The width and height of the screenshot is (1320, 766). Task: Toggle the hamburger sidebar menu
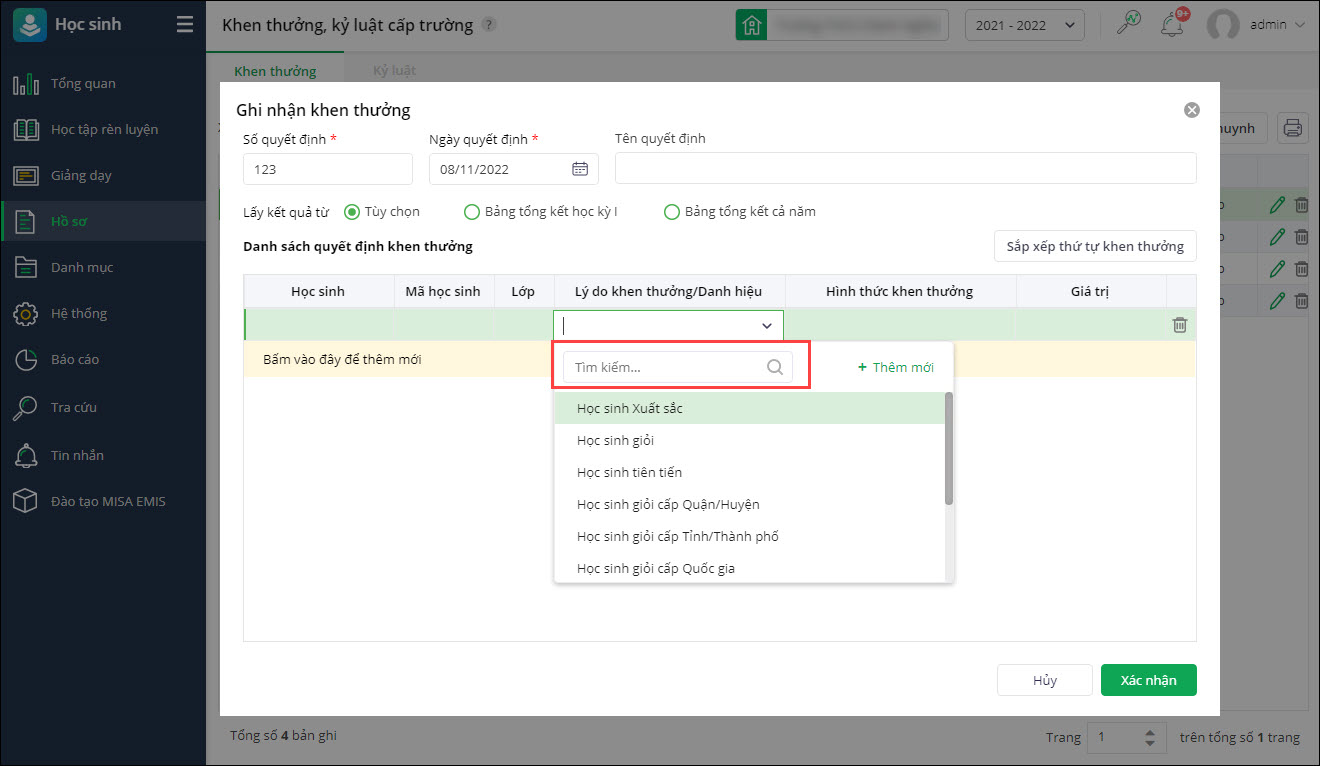click(185, 25)
